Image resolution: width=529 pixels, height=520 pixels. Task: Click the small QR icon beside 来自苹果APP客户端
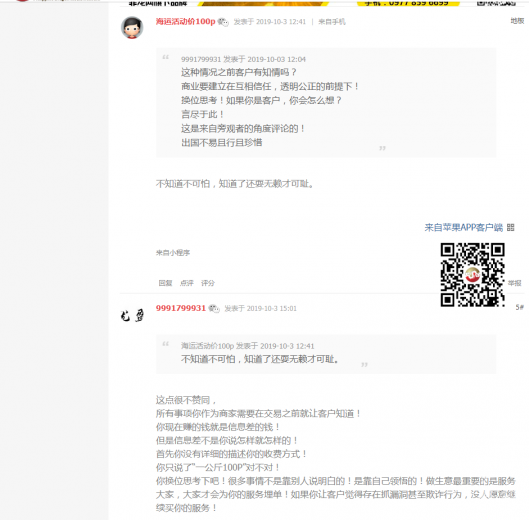(510, 227)
